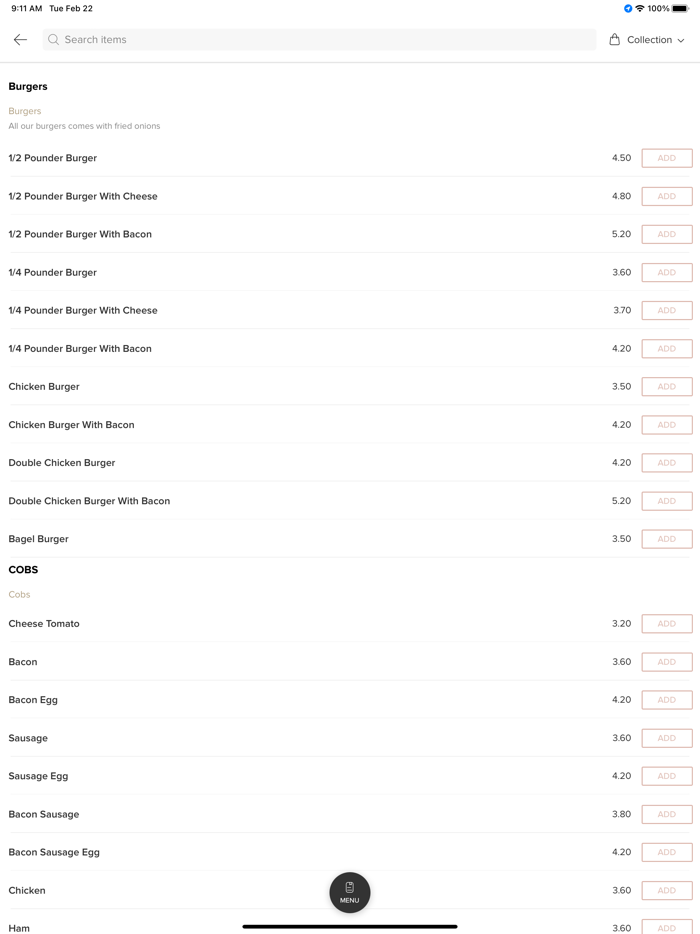Tap the location services icon
This screenshot has width=700, height=934.
point(628,9)
